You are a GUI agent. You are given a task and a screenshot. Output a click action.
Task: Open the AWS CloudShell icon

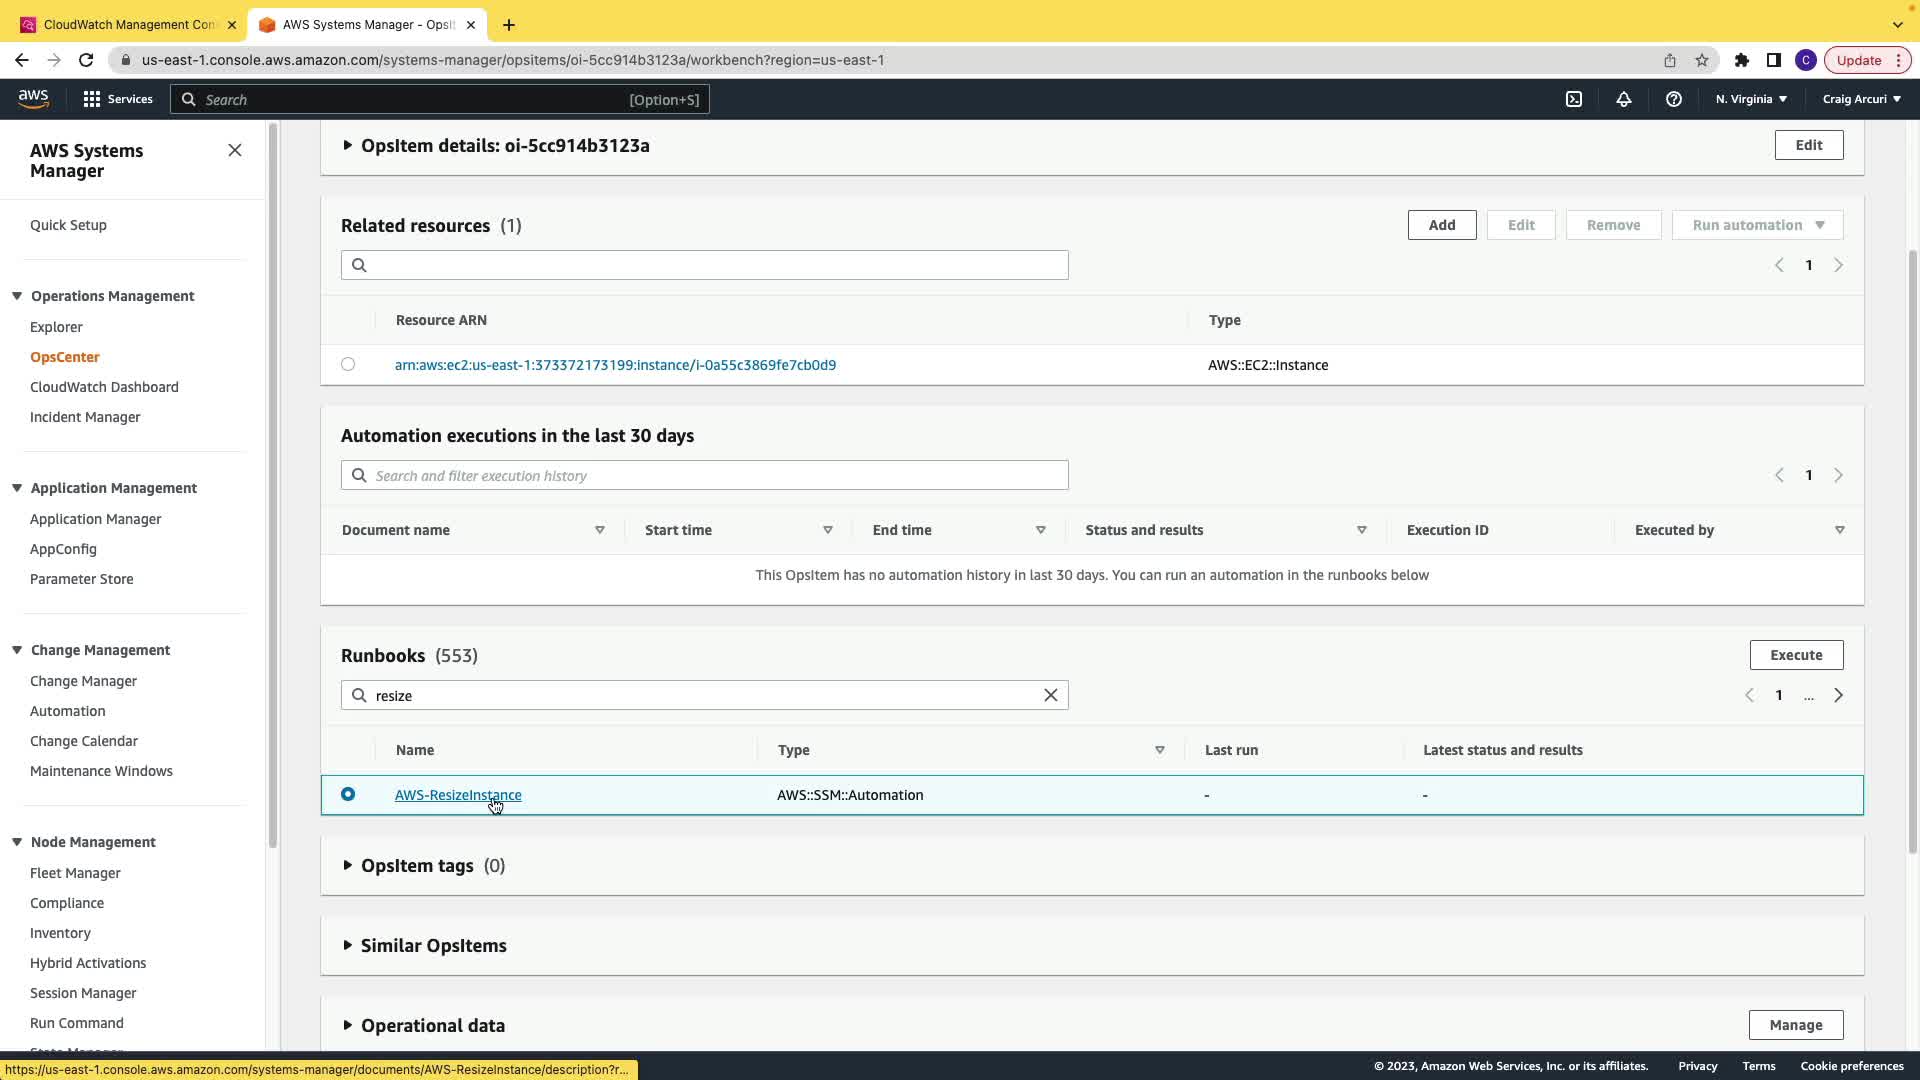pyautogui.click(x=1574, y=99)
